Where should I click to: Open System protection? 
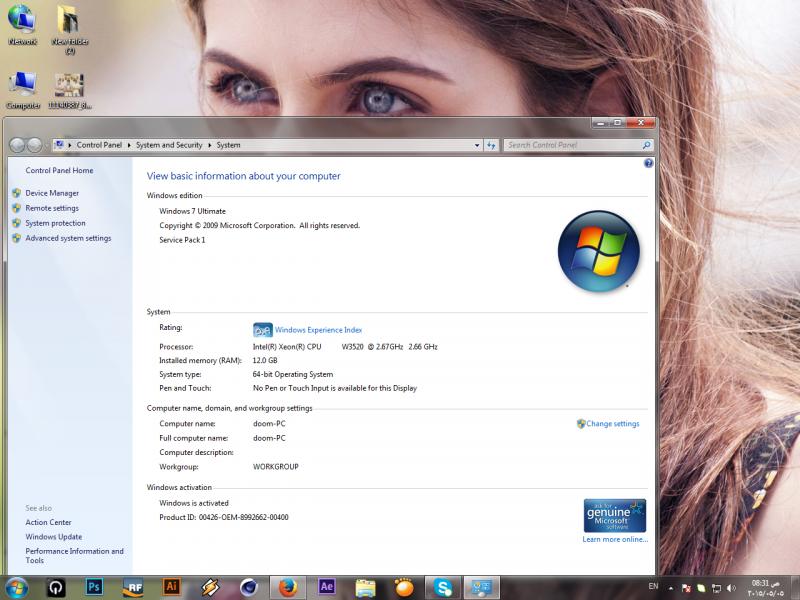click(55, 223)
